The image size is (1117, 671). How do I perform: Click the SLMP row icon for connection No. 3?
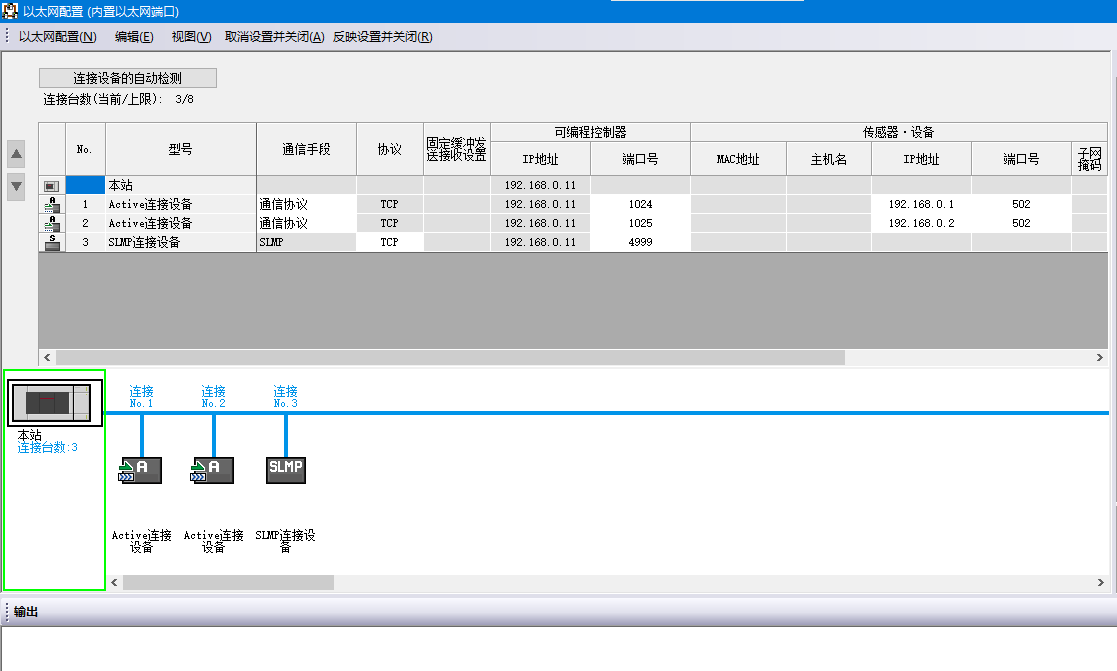pyautogui.click(x=52, y=242)
